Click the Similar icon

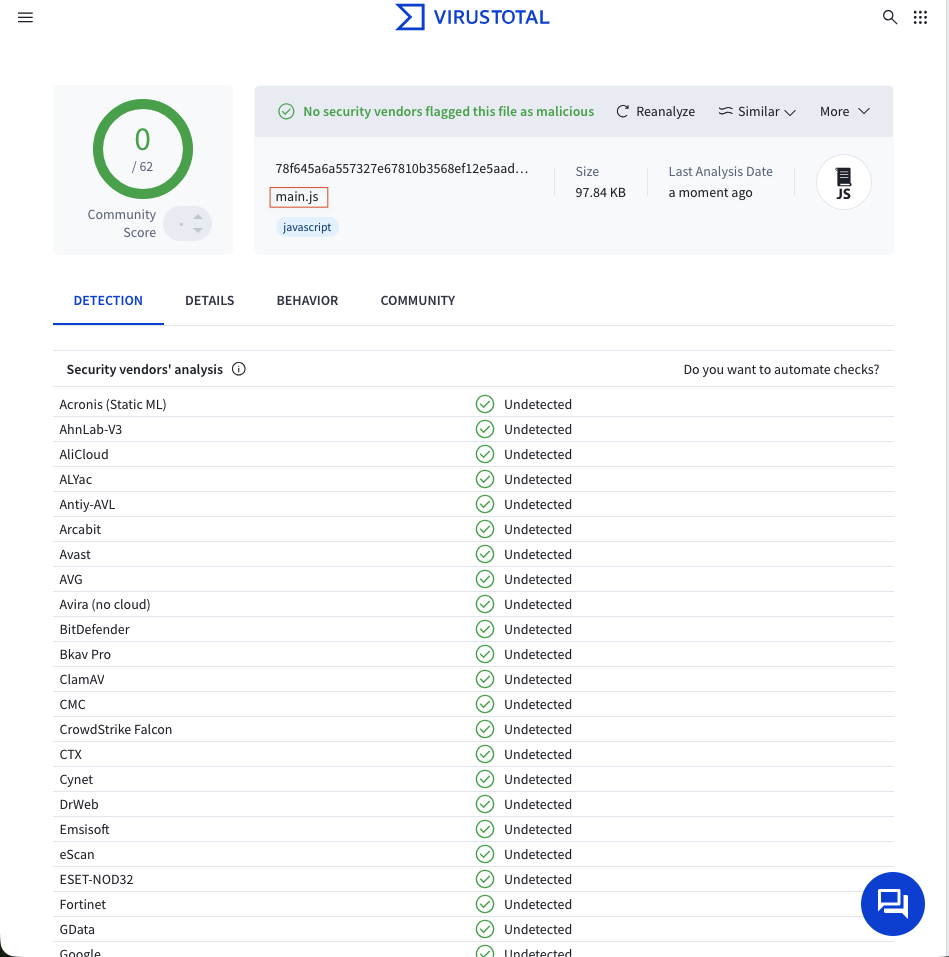[x=725, y=111]
